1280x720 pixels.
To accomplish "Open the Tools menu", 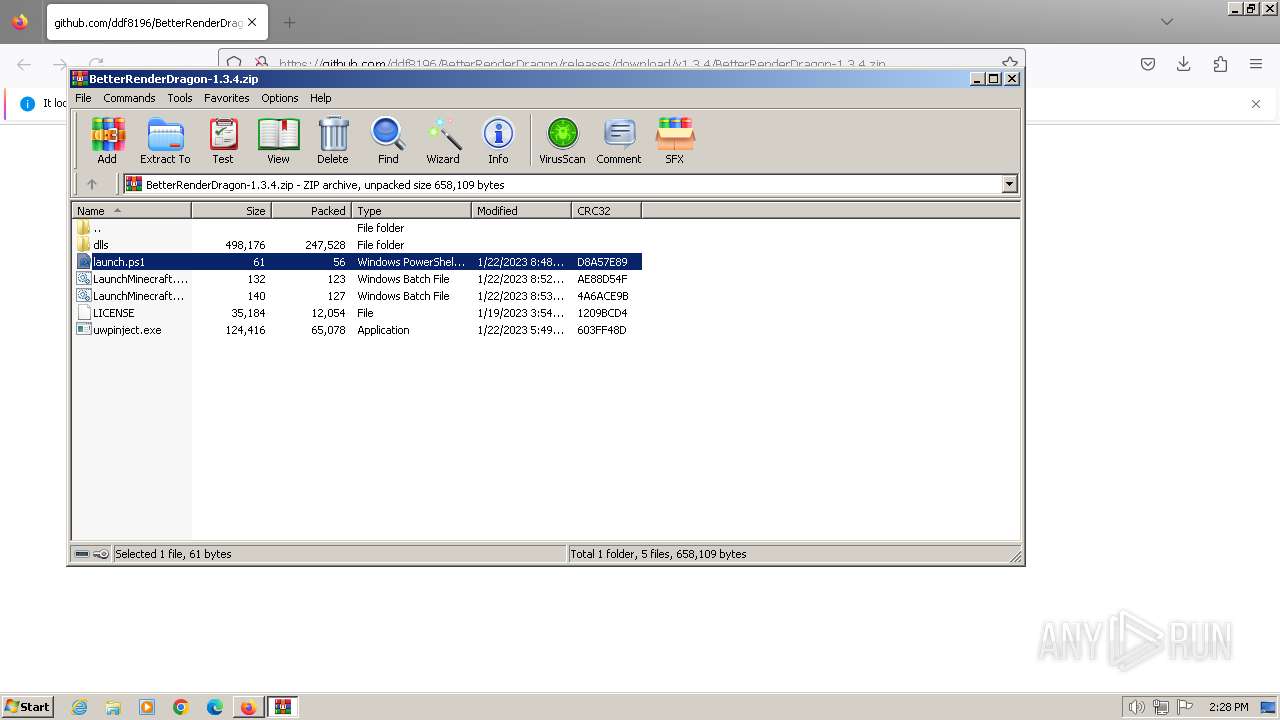I will pos(180,98).
